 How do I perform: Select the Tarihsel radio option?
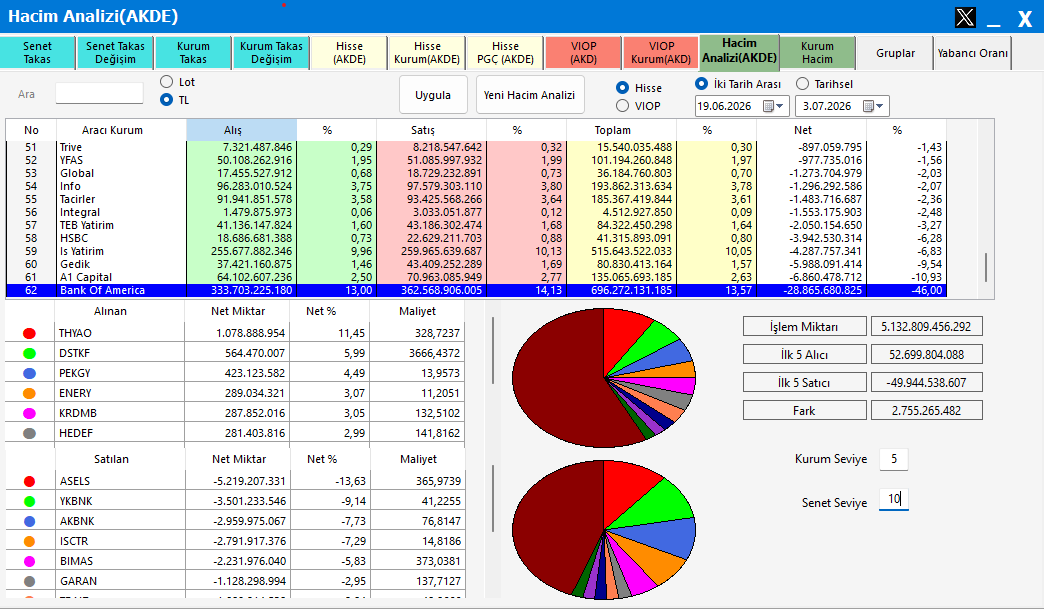(x=802, y=84)
